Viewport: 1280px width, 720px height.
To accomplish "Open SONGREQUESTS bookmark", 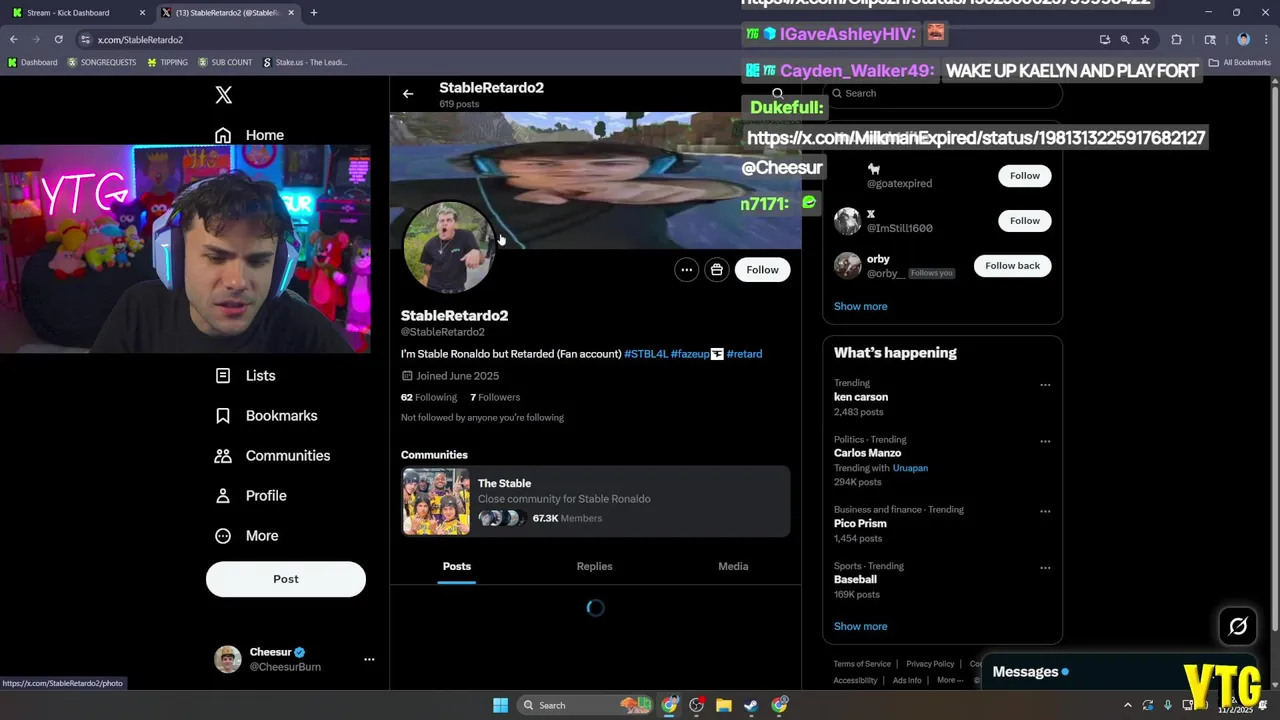I will 103,62.
